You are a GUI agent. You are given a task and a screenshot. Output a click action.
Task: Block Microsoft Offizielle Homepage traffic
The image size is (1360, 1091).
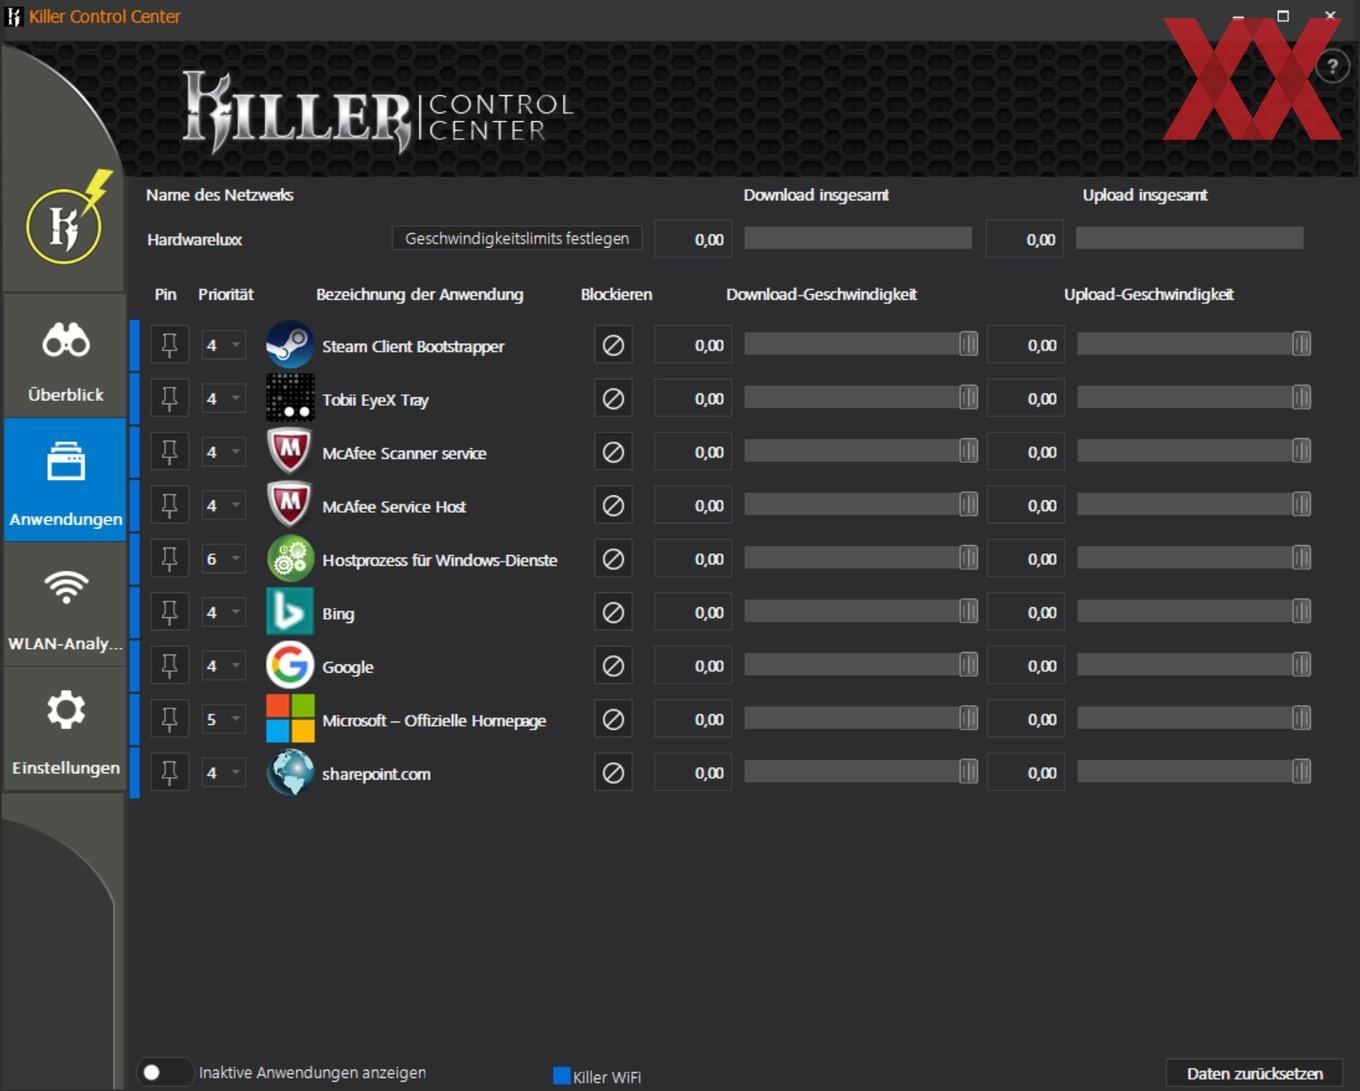click(x=613, y=719)
